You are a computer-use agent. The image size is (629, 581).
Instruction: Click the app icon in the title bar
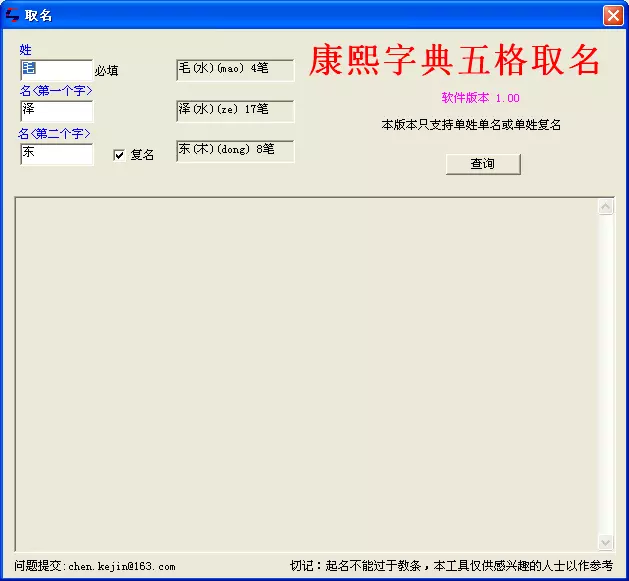point(12,15)
